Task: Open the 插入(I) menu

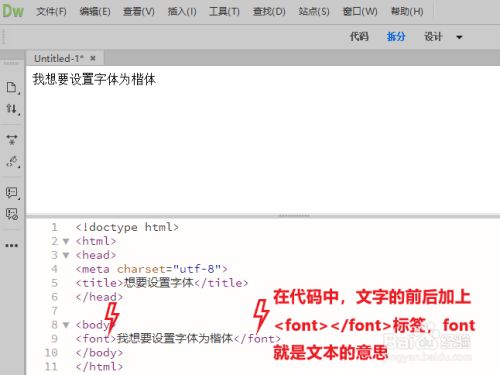Action: click(x=182, y=12)
